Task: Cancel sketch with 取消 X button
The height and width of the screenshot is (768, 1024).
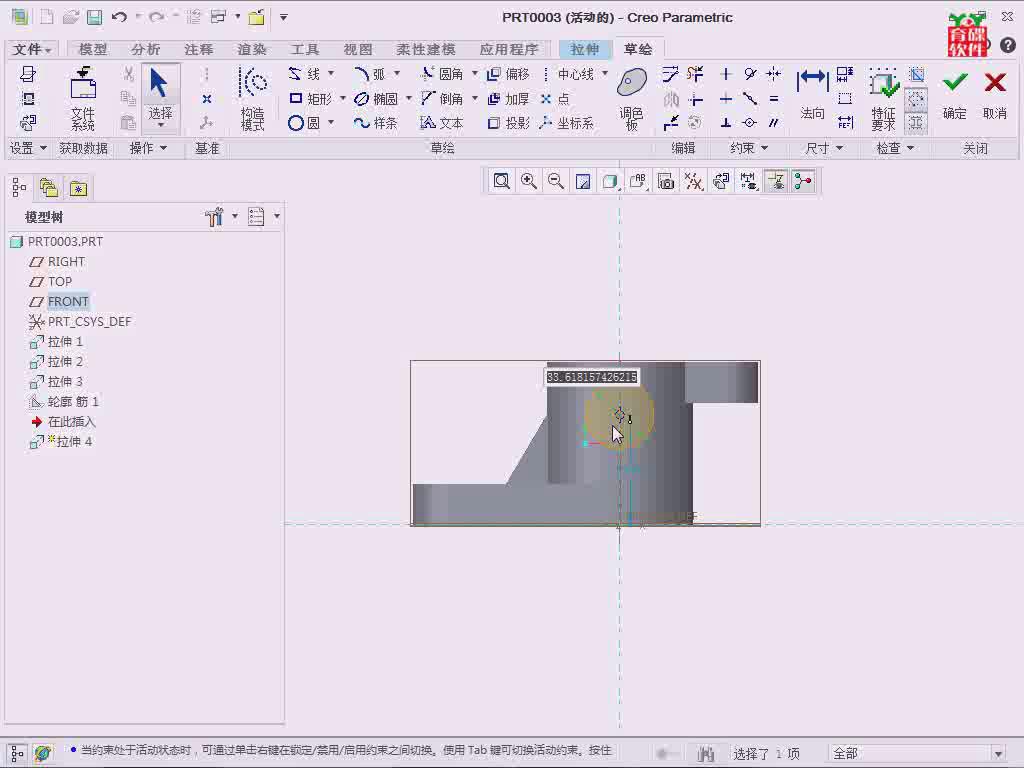Action: 995,95
